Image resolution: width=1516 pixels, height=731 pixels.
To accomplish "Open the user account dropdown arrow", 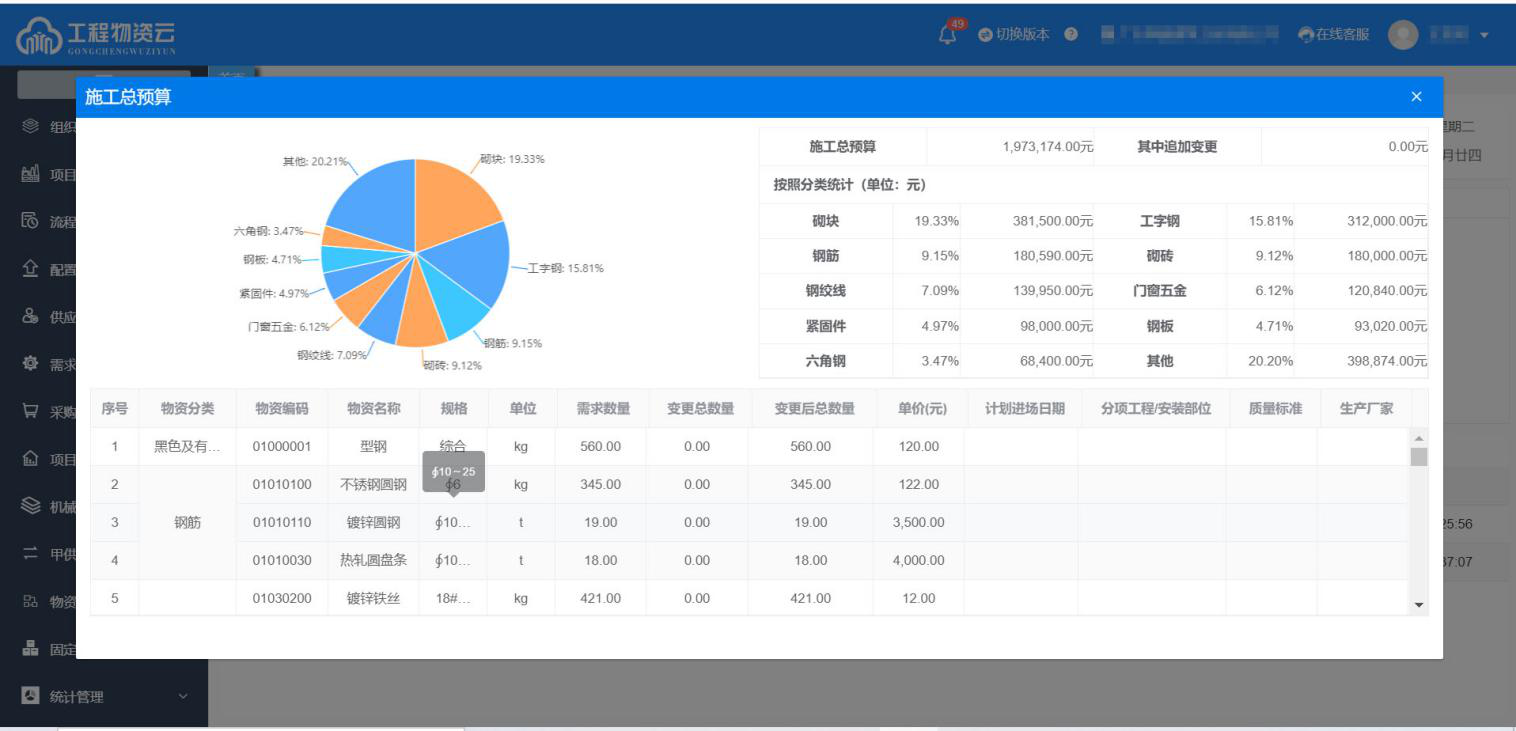I will click(1484, 35).
